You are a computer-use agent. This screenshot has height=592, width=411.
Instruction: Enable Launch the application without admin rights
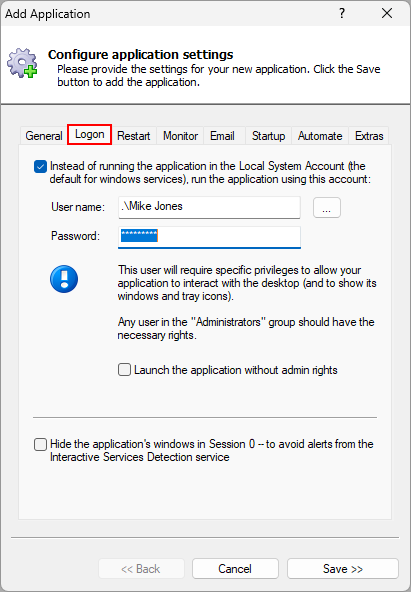124,370
